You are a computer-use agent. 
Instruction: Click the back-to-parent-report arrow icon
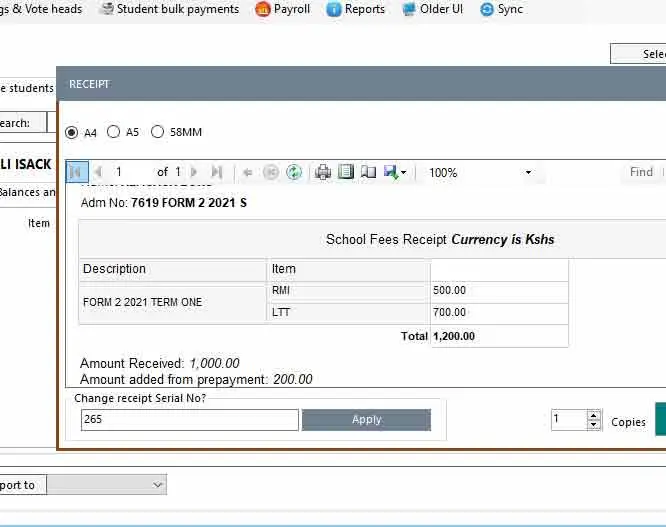(247, 172)
